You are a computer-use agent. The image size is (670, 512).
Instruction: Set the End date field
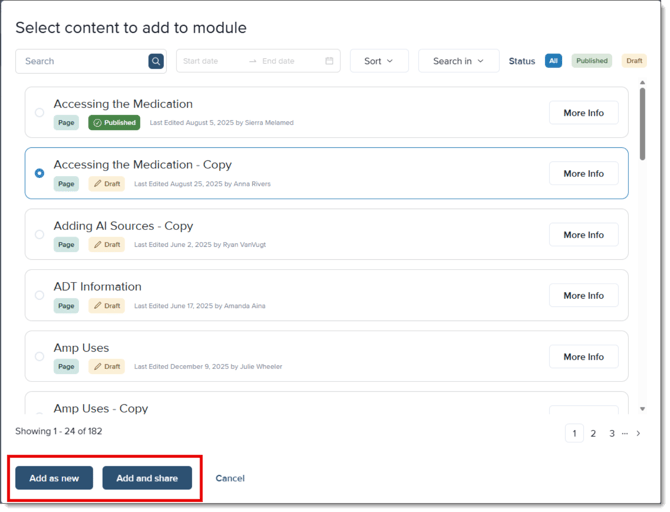click(278, 61)
